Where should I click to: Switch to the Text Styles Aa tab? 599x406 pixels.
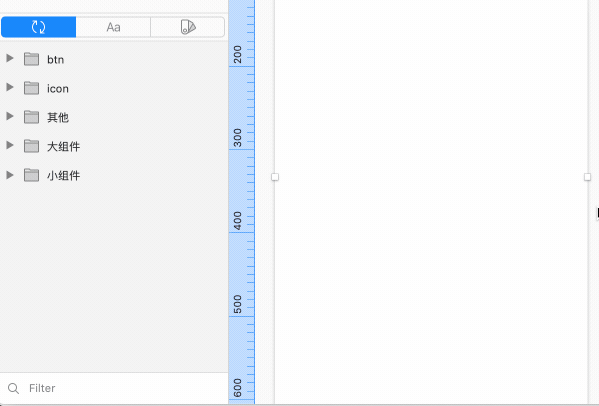[113, 27]
